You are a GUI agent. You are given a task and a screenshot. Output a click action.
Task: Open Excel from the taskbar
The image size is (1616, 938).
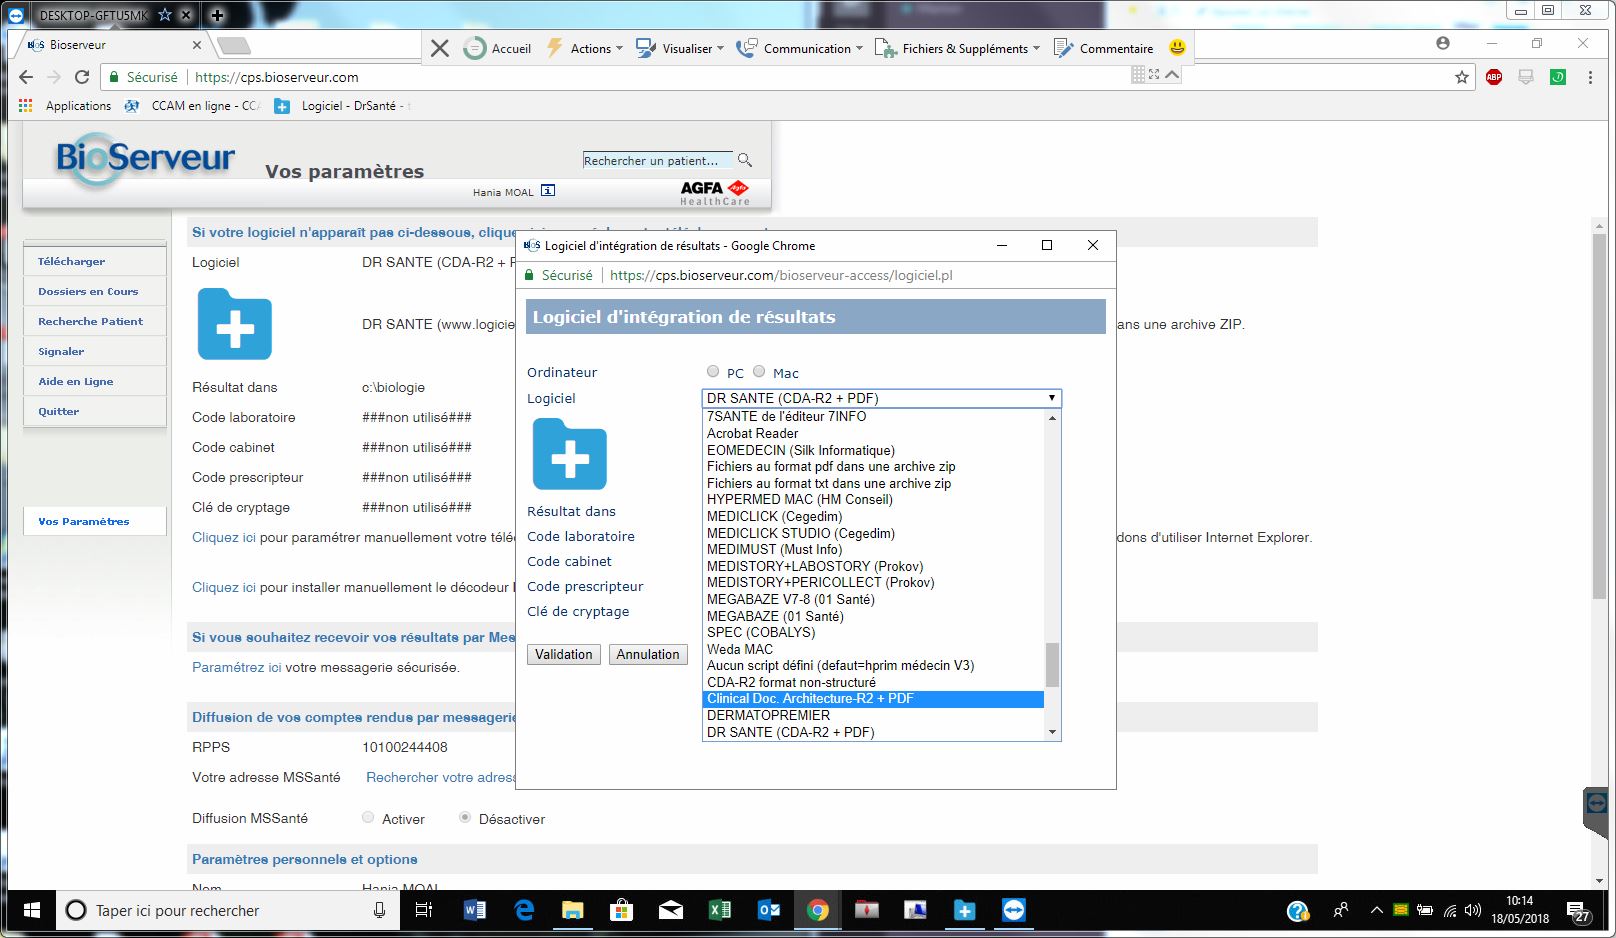point(719,910)
